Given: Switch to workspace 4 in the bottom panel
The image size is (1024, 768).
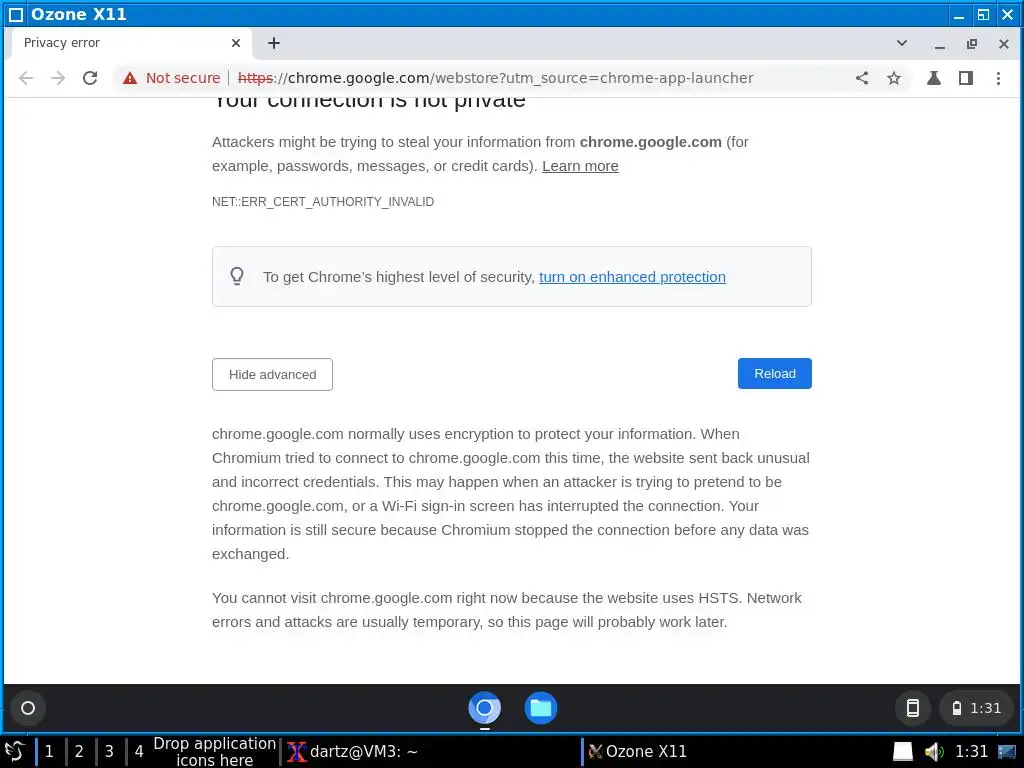Looking at the screenshot, I should (138, 752).
